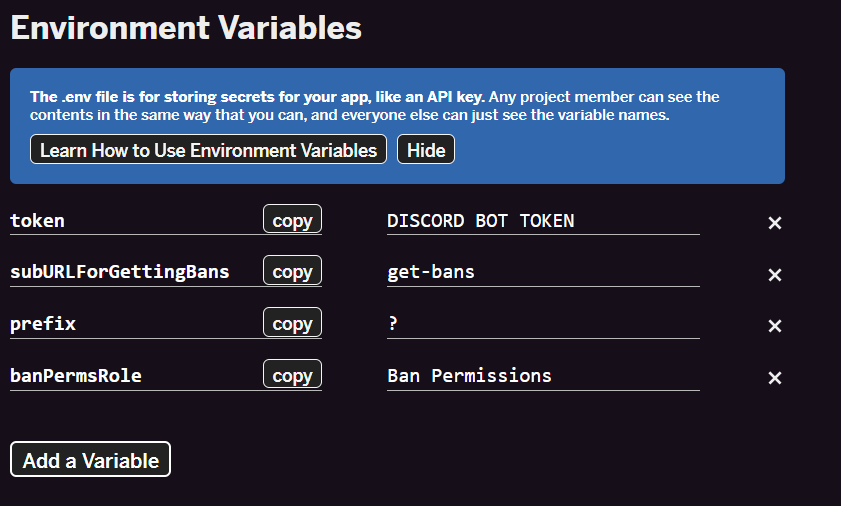Edit the banPermsRole name field

[134, 376]
